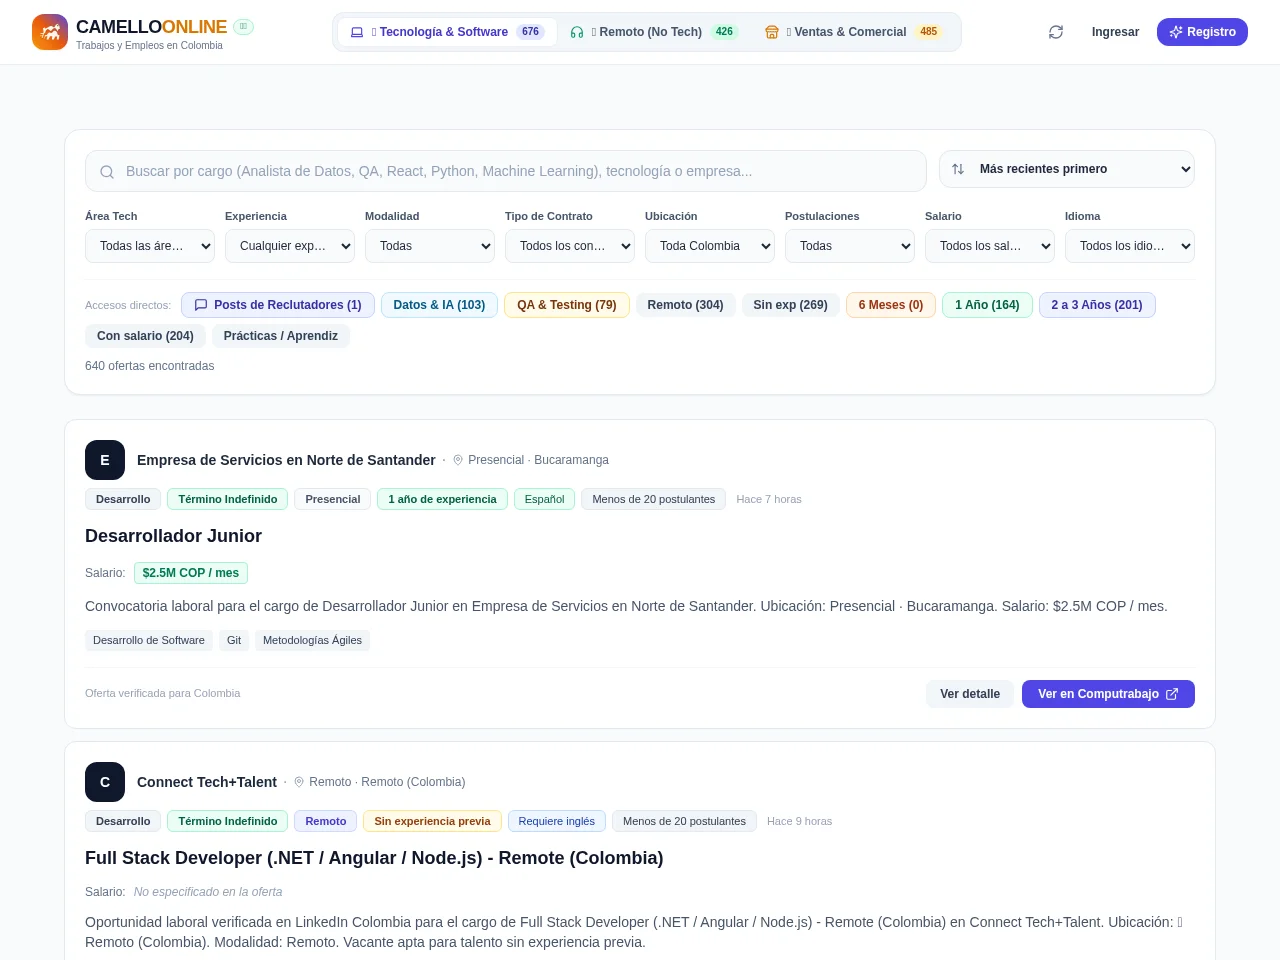Toggle the QA & Testing (79) filter

pyautogui.click(x=567, y=305)
